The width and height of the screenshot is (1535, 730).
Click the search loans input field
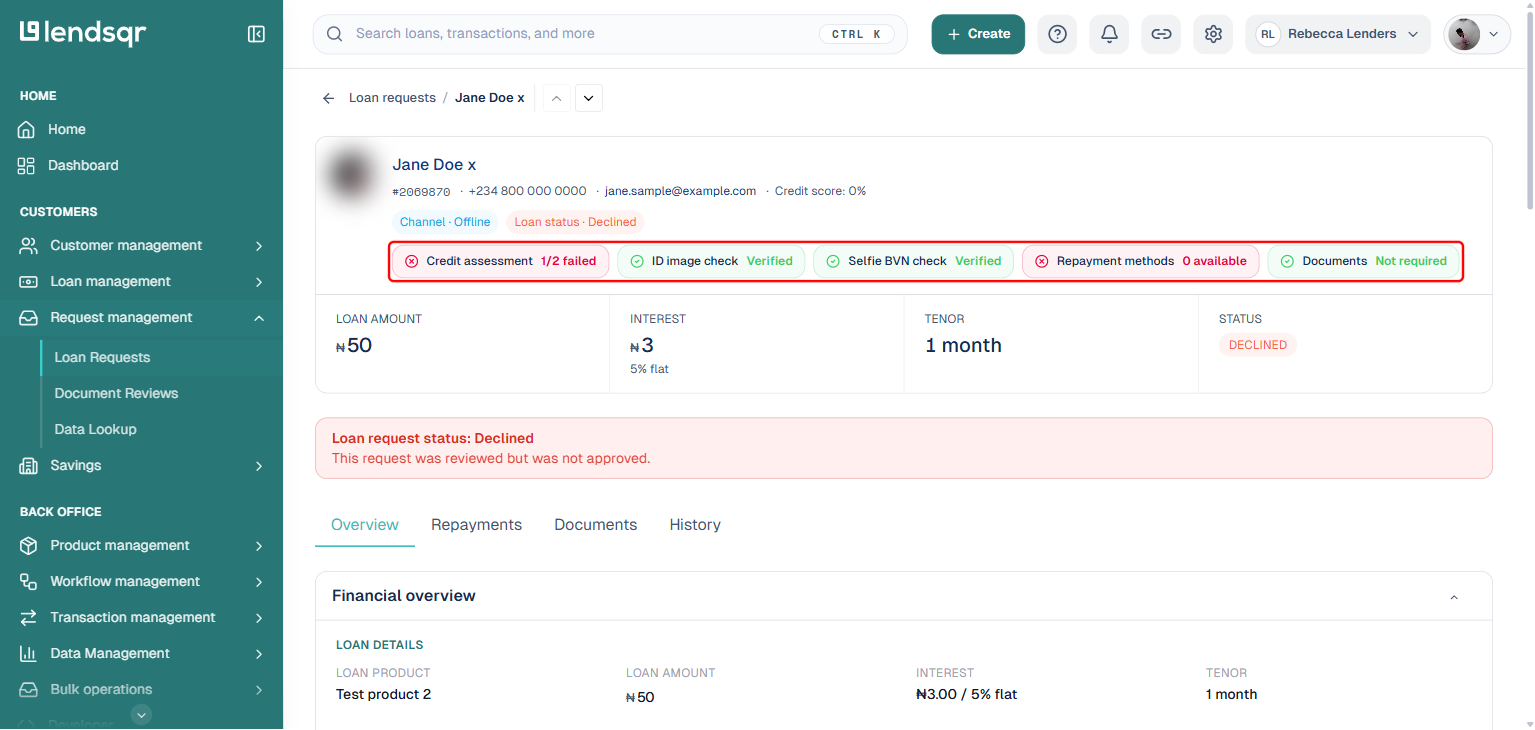[610, 34]
